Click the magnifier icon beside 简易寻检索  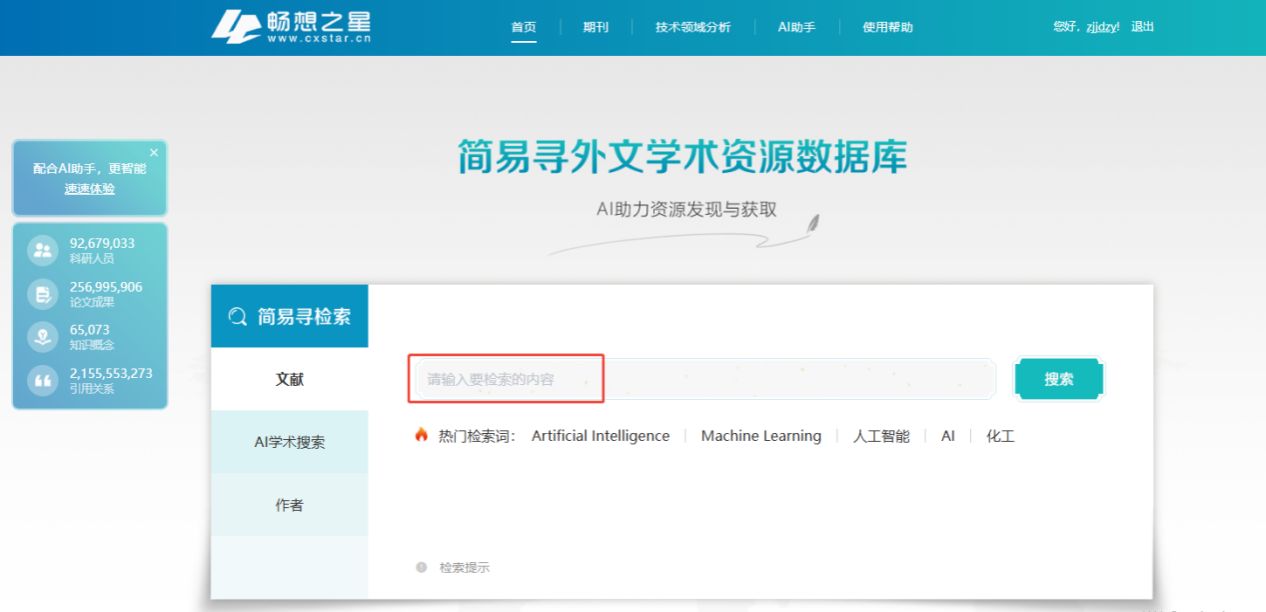click(x=237, y=317)
